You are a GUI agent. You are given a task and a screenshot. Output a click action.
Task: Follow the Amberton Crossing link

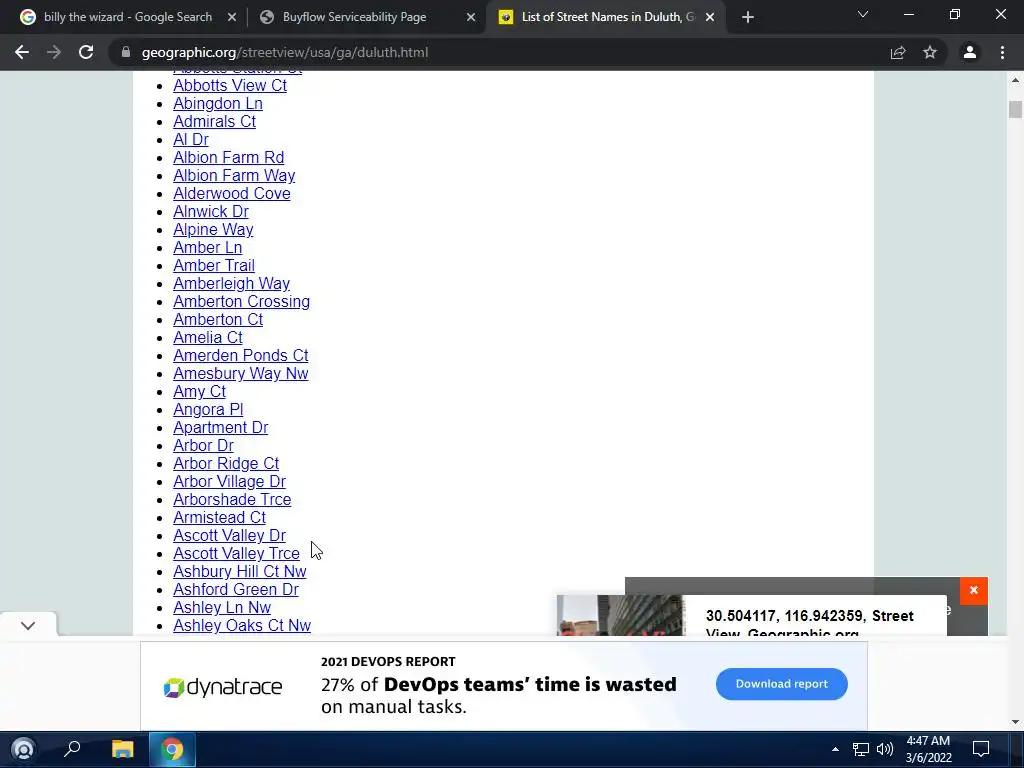point(242,302)
